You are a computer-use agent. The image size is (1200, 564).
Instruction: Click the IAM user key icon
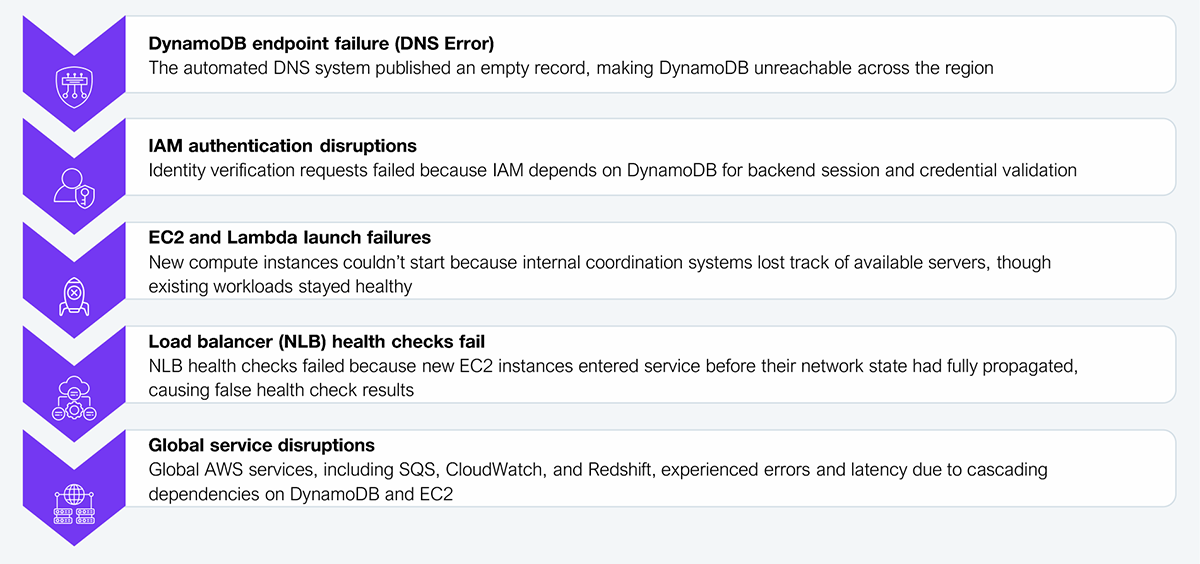tap(74, 188)
